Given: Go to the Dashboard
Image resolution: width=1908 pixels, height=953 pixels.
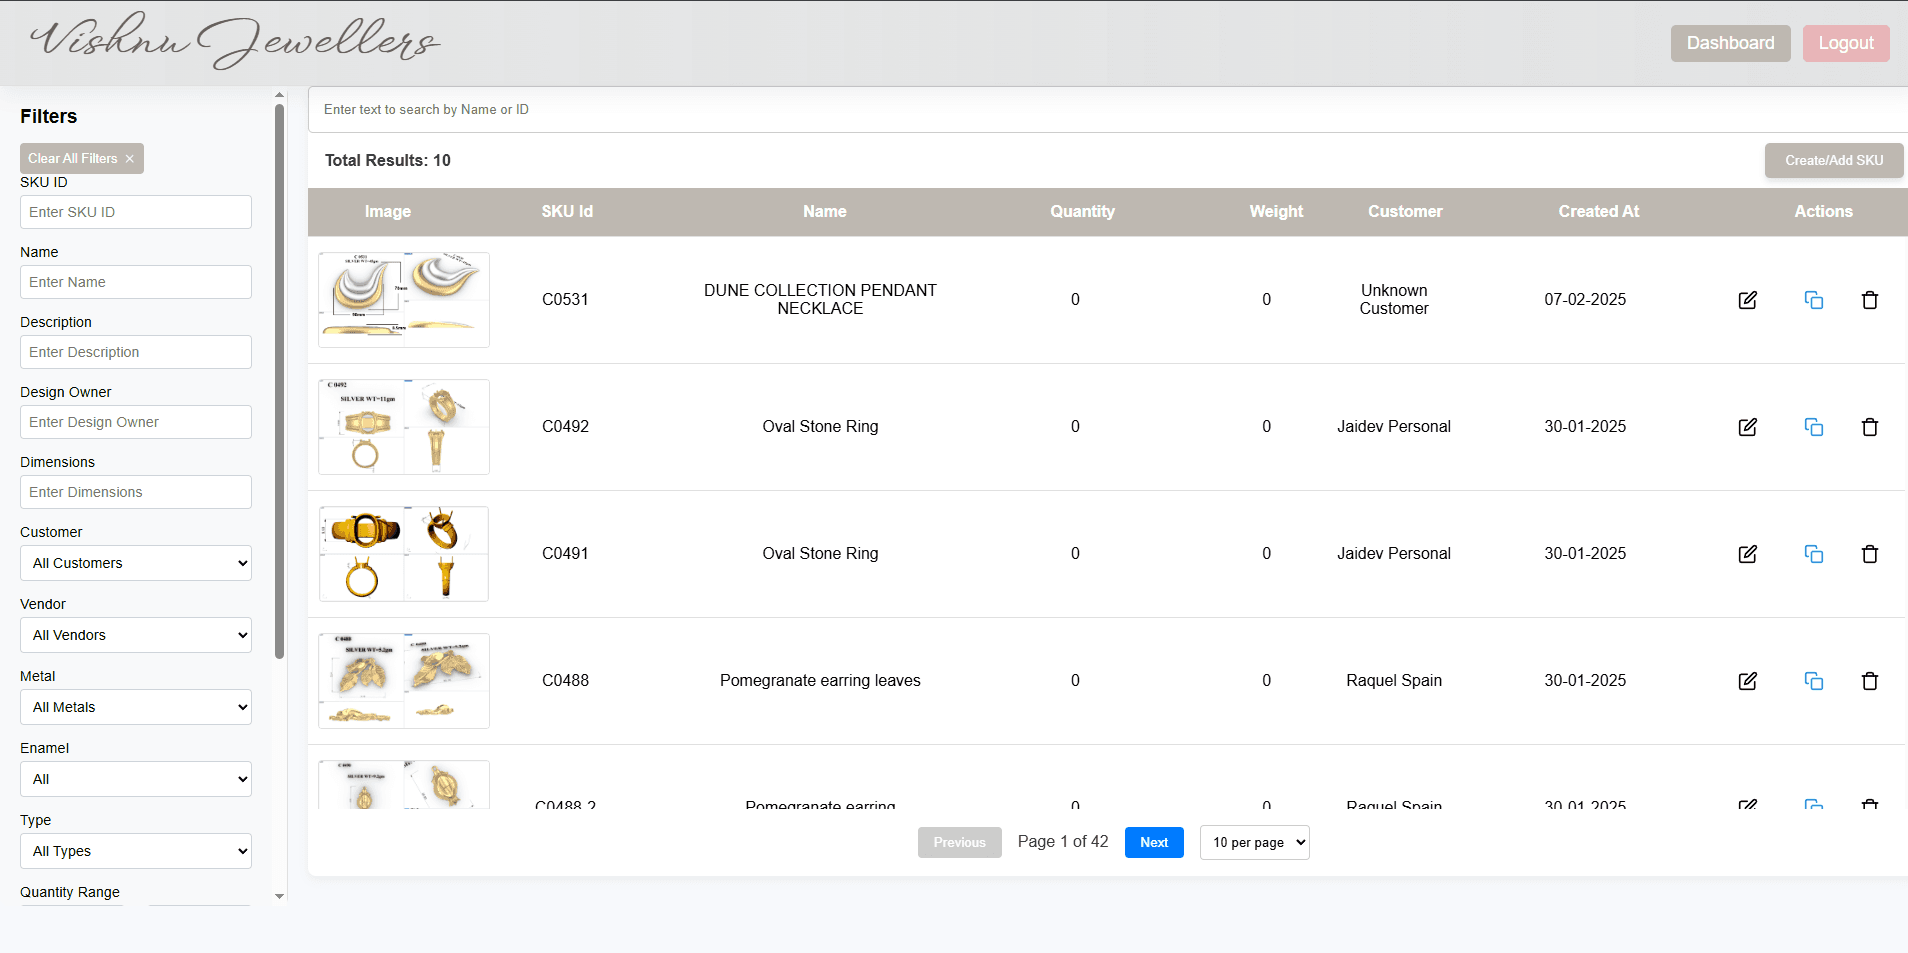Looking at the screenshot, I should click(1730, 43).
